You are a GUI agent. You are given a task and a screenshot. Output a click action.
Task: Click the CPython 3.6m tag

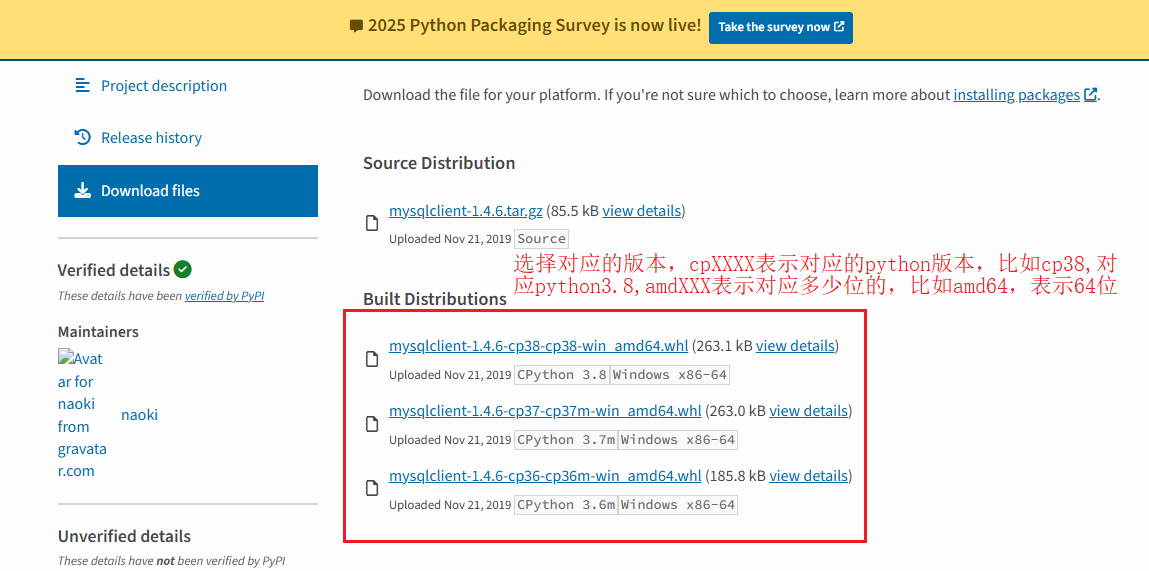(x=566, y=505)
